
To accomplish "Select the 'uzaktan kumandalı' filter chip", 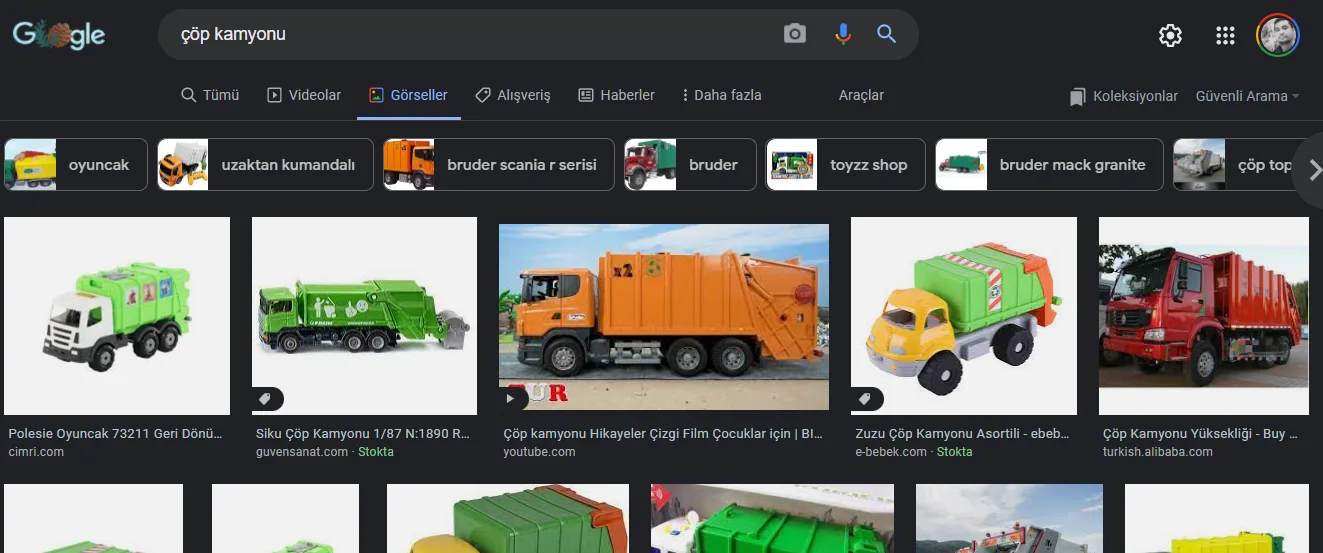I will coord(265,165).
